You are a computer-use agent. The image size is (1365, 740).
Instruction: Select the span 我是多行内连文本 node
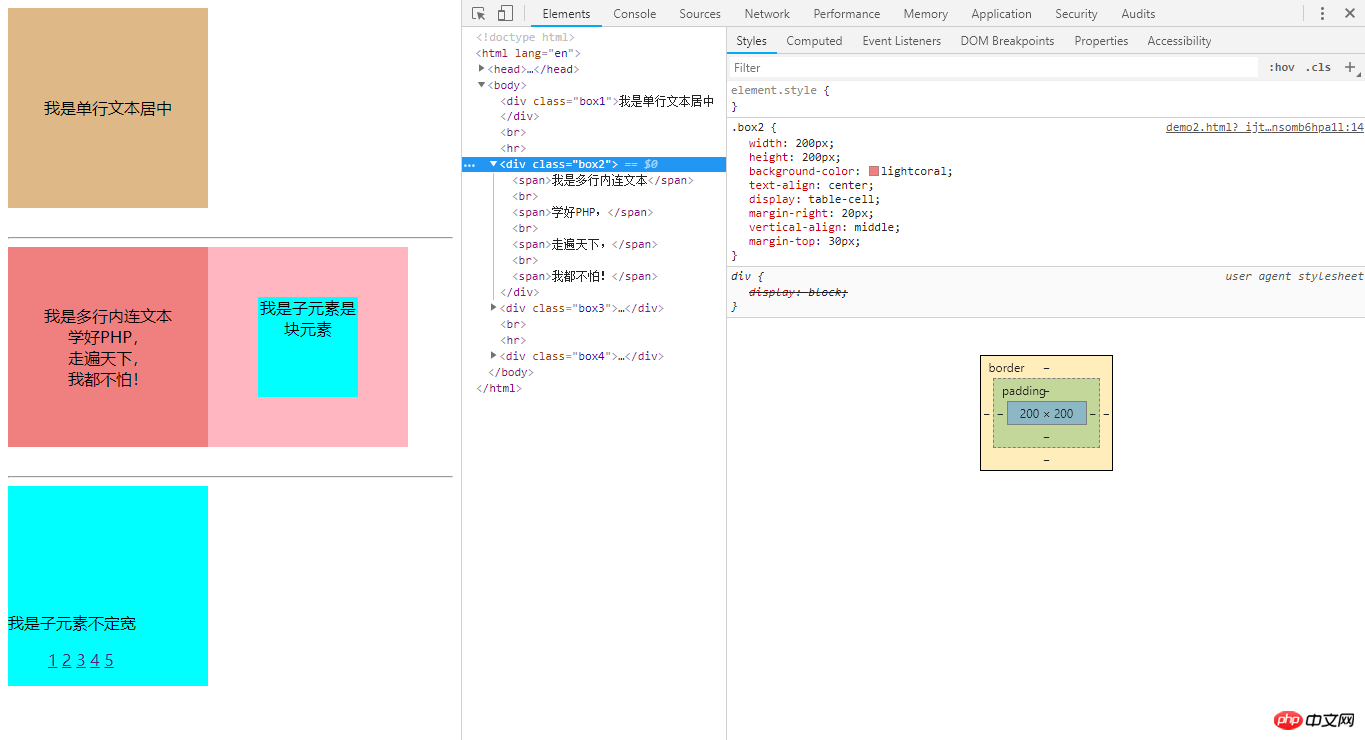click(603, 180)
